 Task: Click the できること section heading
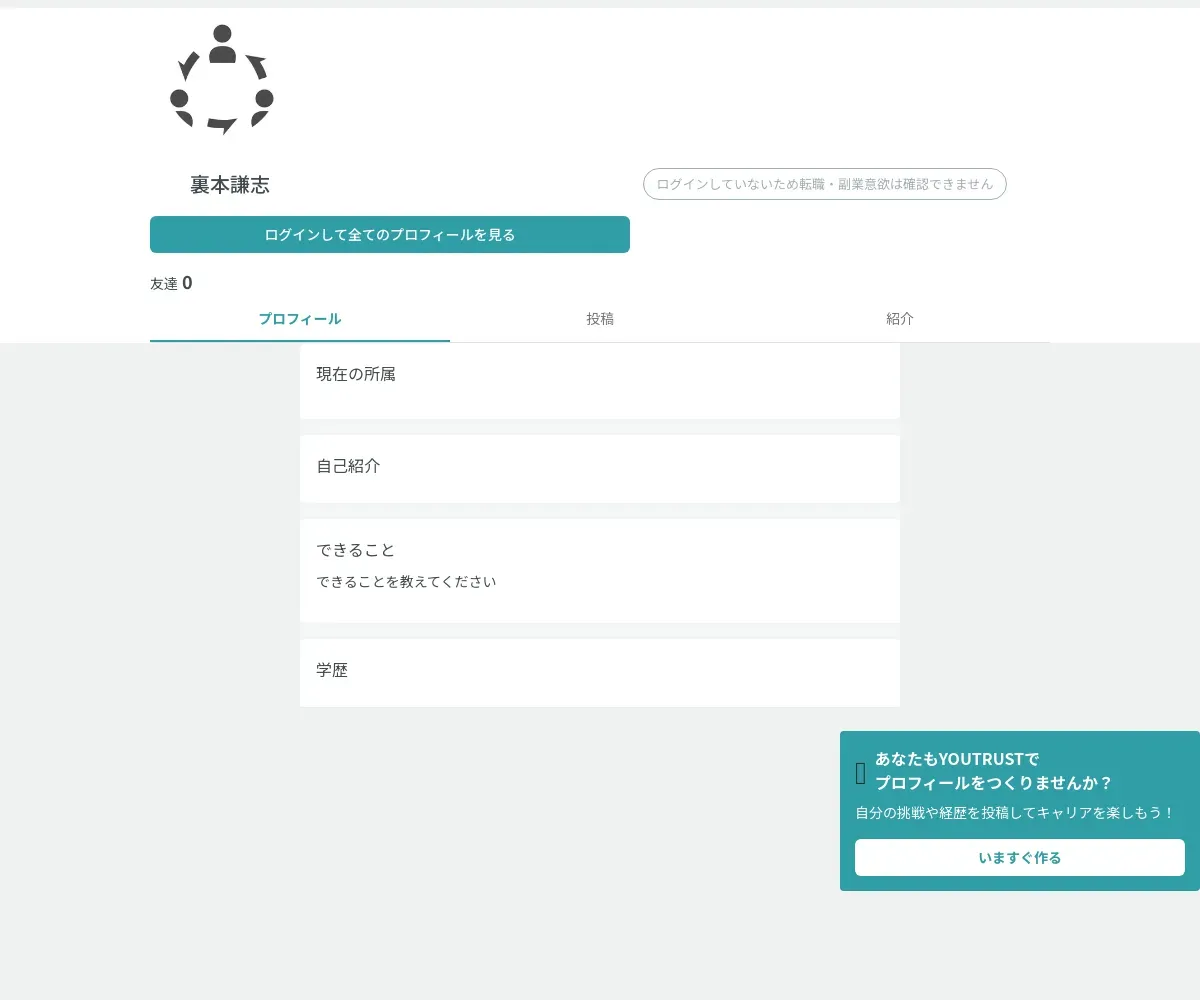click(x=356, y=550)
